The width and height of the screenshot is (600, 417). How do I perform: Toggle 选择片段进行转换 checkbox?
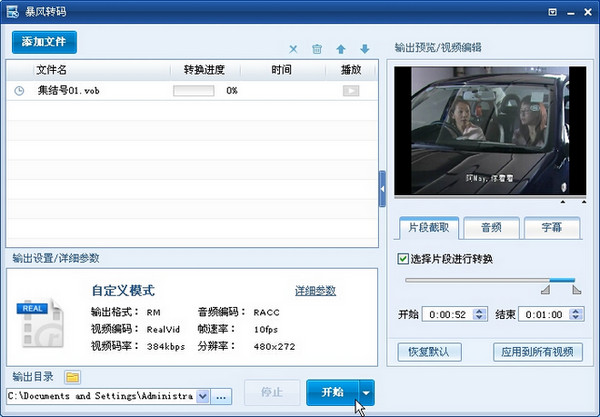tap(403, 259)
